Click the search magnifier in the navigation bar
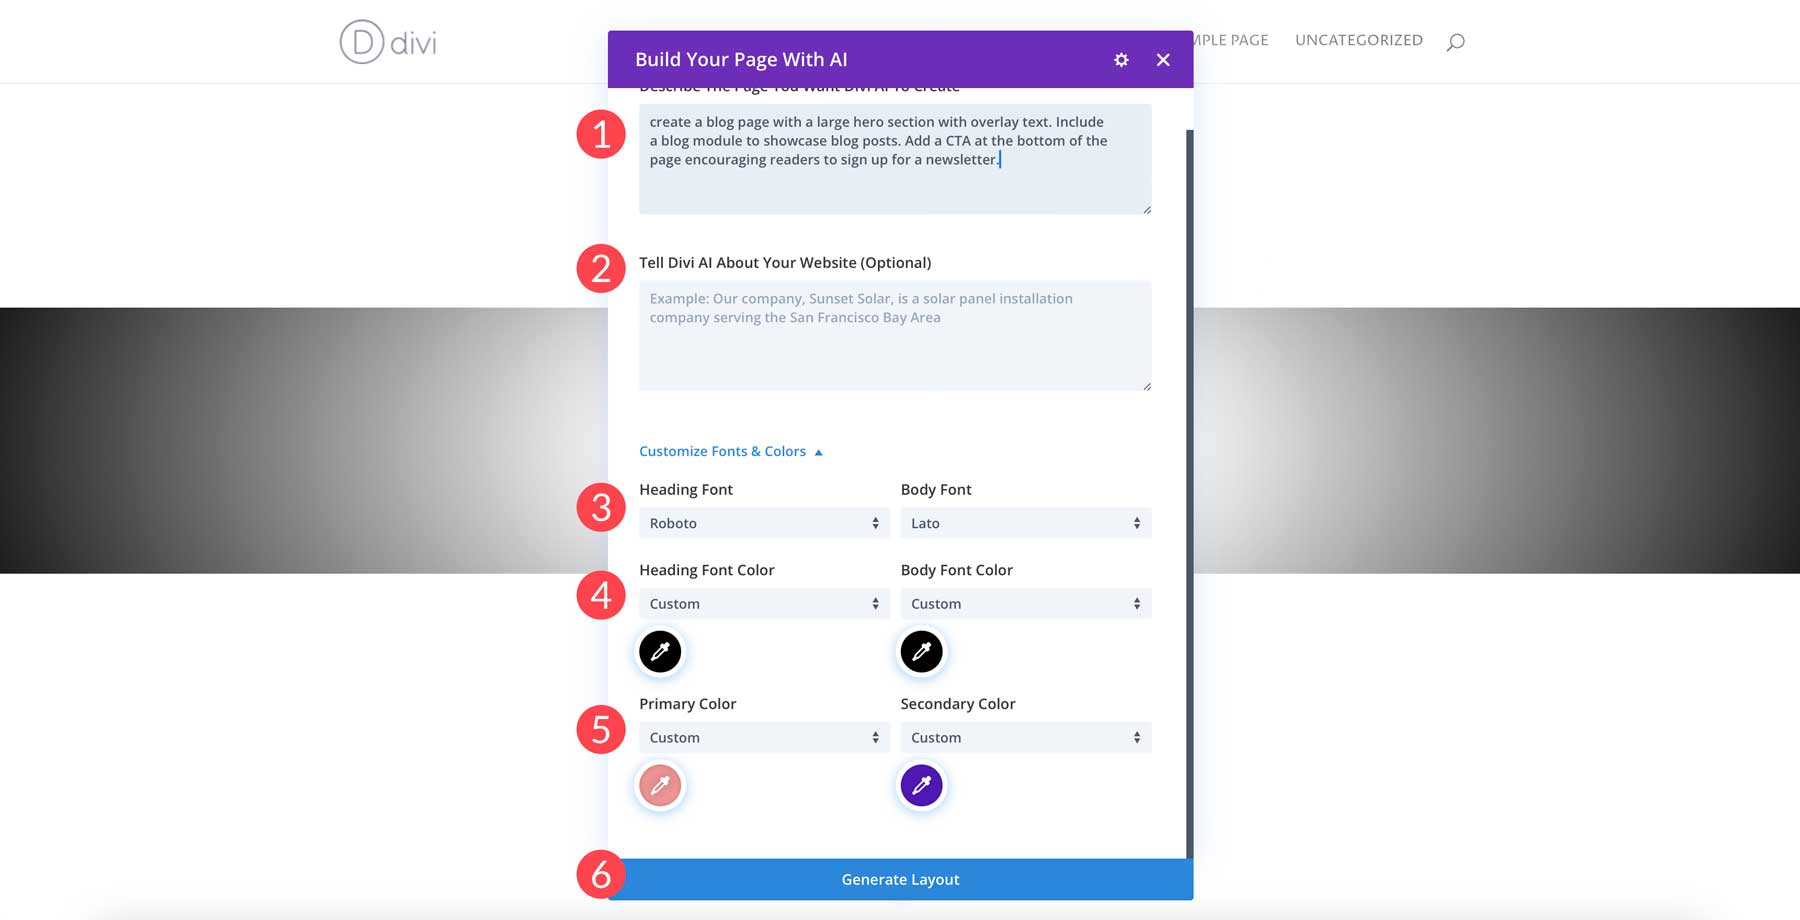The height and width of the screenshot is (920, 1800). [1456, 40]
